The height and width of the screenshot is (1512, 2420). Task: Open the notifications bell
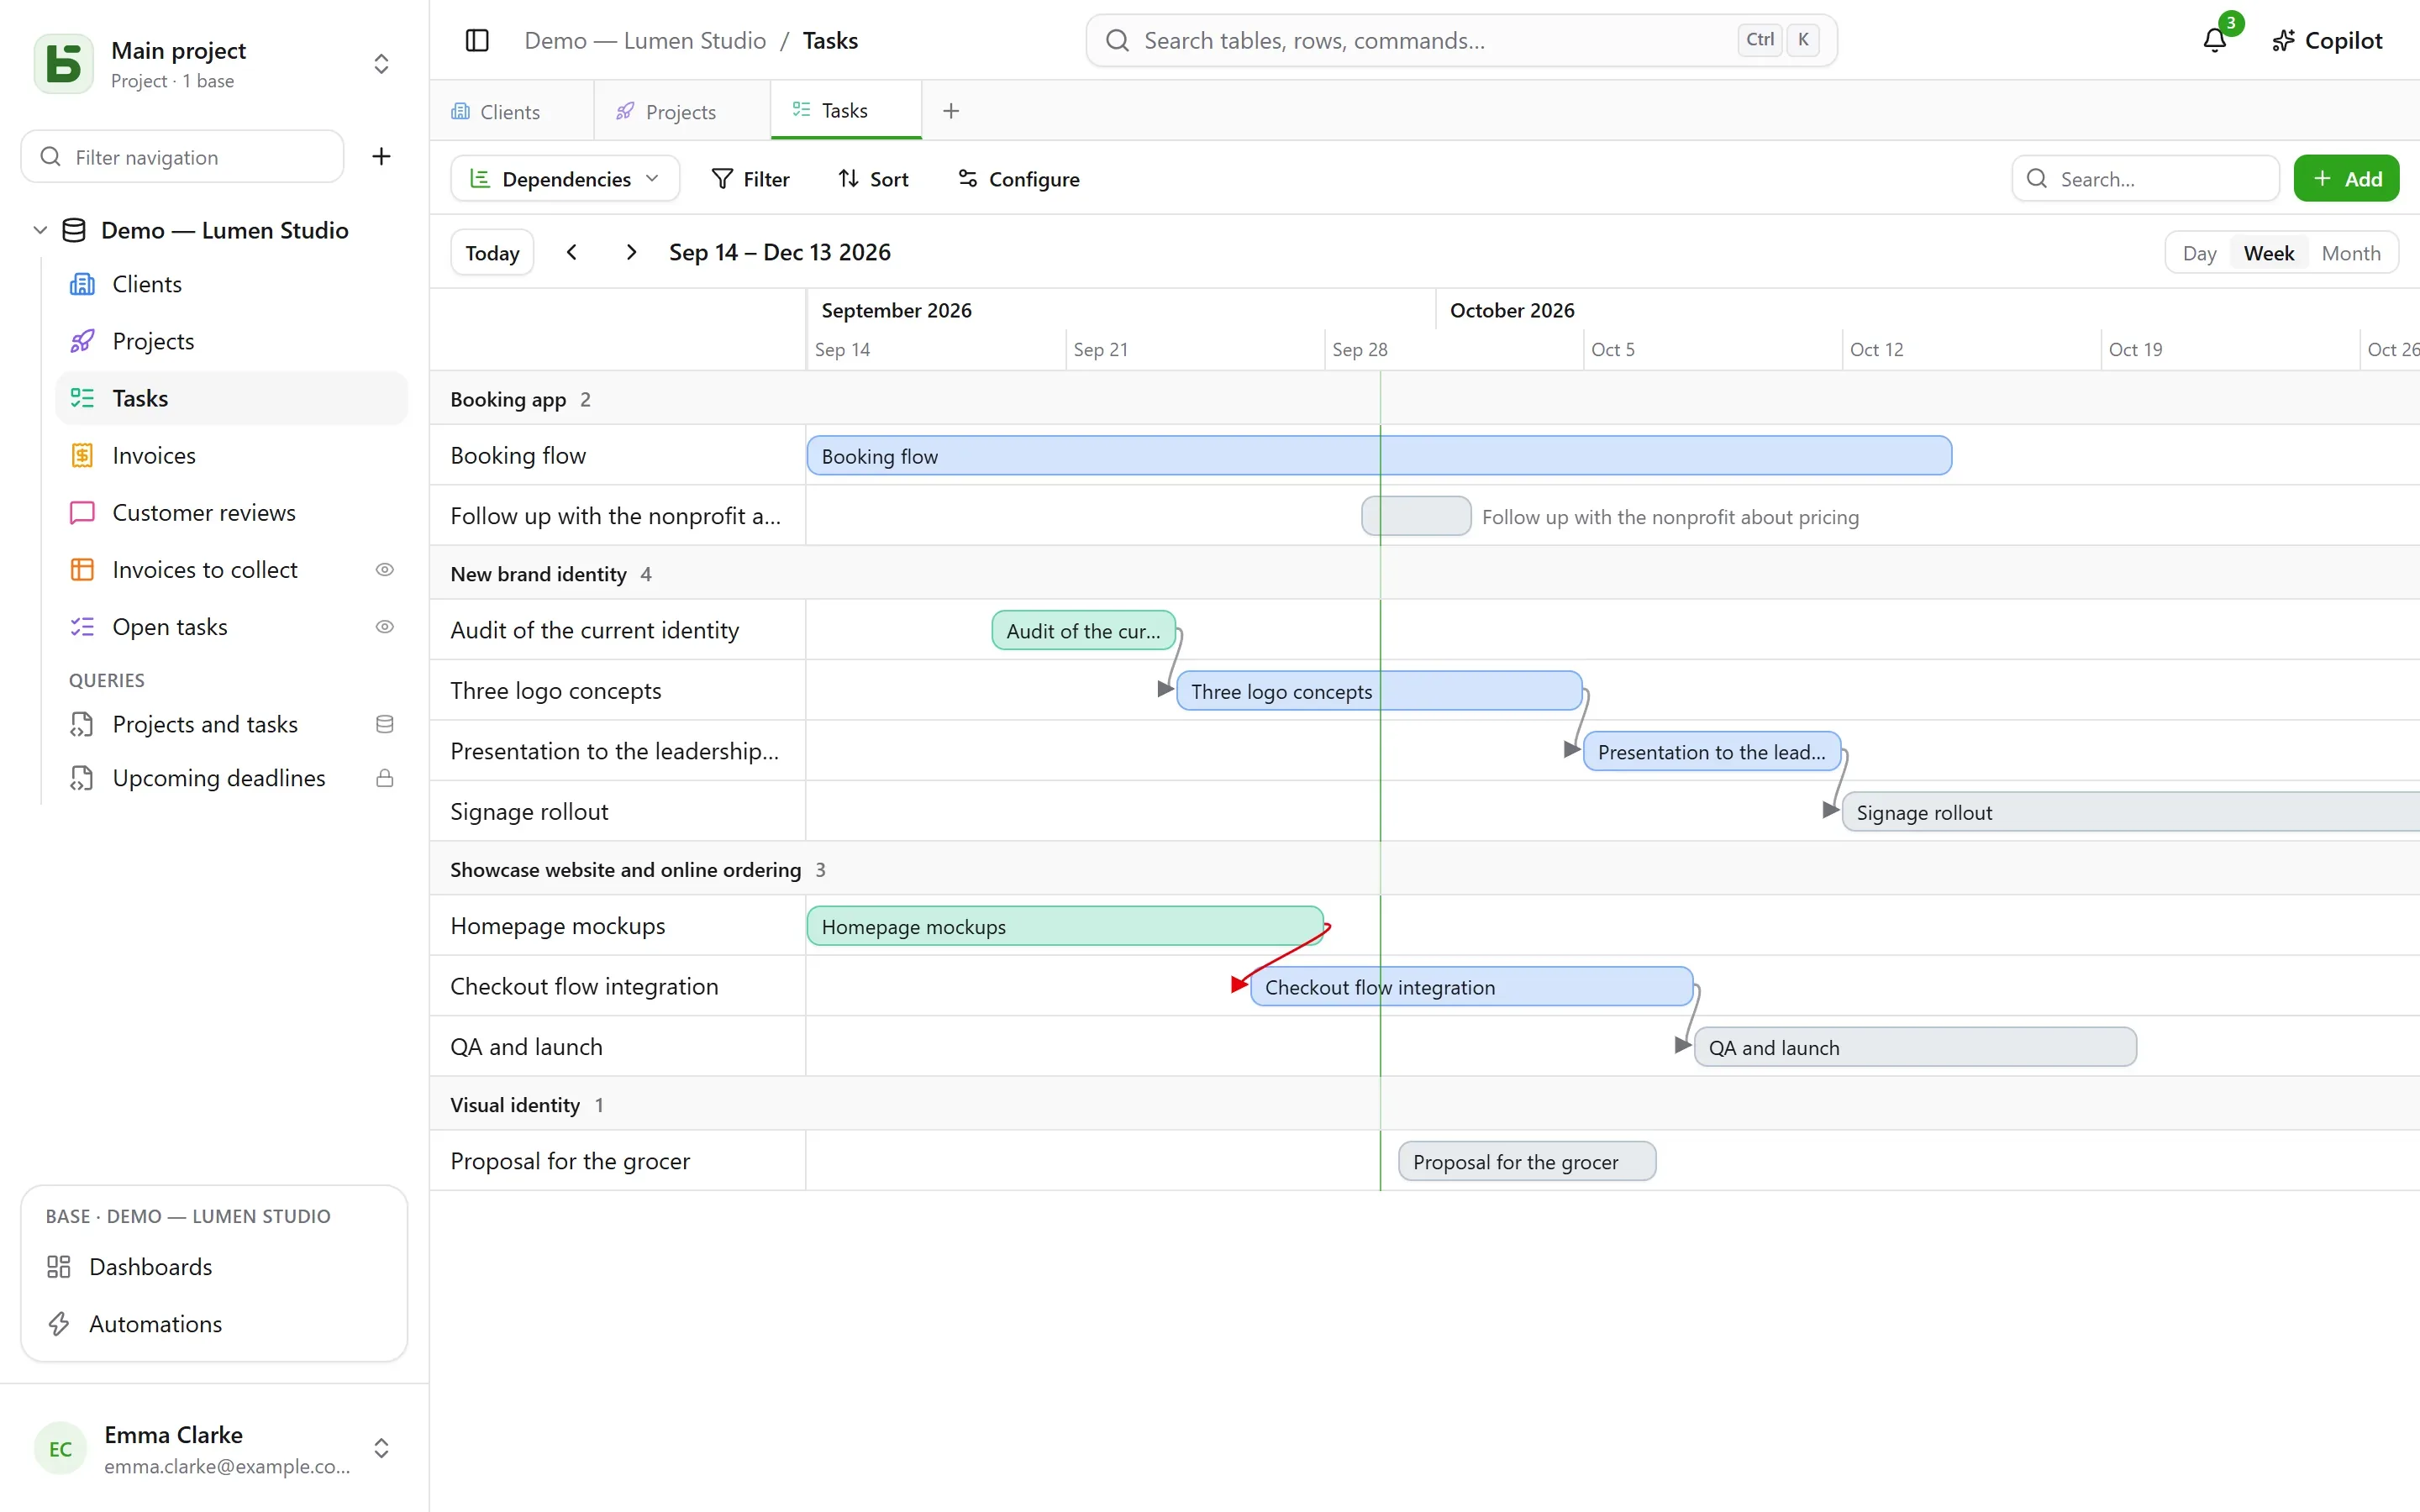(2215, 40)
